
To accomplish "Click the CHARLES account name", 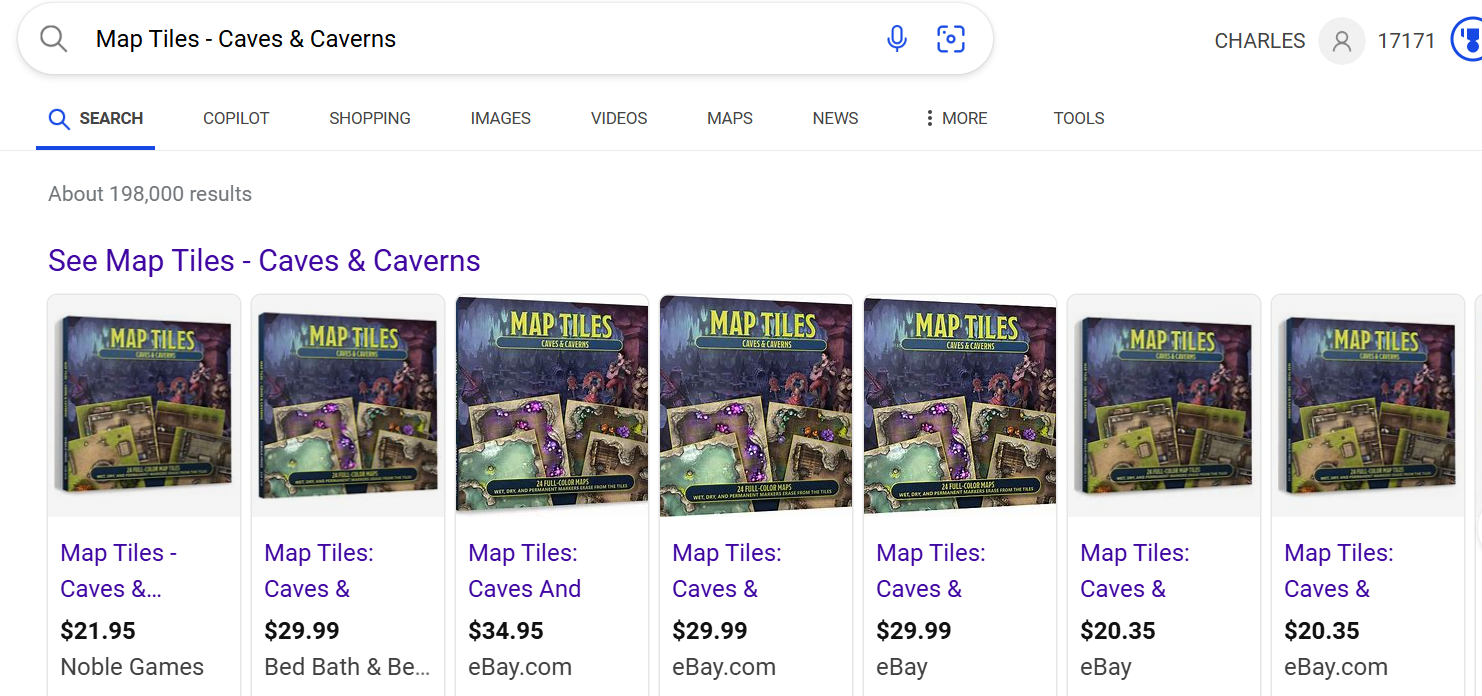I will (x=1259, y=41).
